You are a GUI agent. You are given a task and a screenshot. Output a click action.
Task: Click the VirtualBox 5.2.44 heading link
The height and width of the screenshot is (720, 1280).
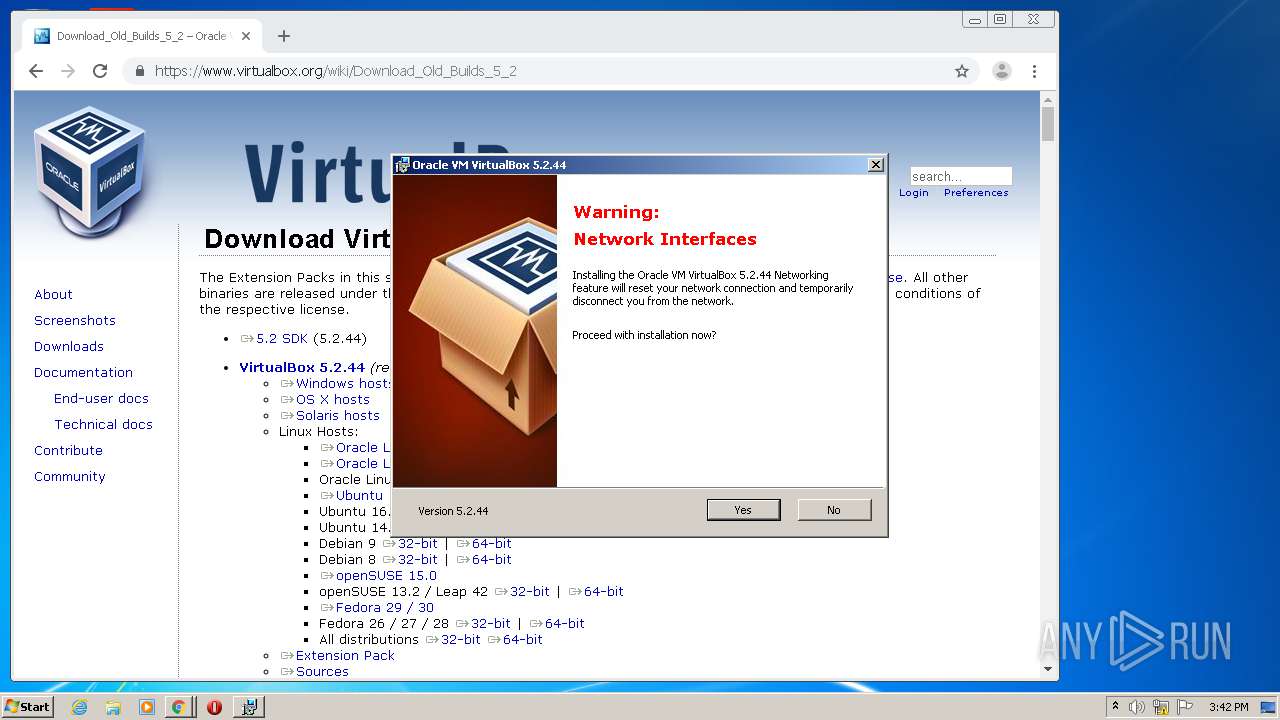coord(302,368)
